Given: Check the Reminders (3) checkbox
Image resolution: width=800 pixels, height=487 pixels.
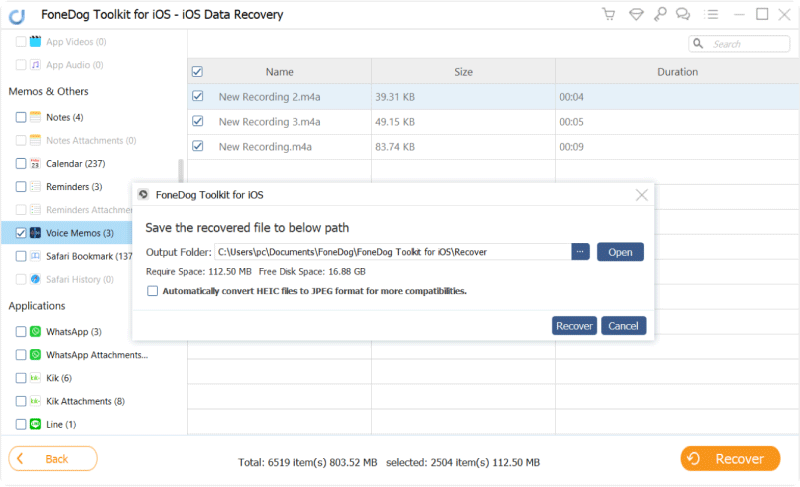Looking at the screenshot, I should (x=21, y=187).
